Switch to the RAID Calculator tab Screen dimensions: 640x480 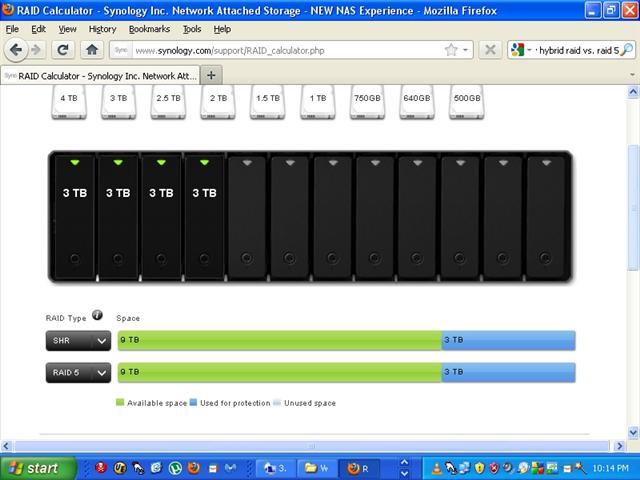click(100, 76)
